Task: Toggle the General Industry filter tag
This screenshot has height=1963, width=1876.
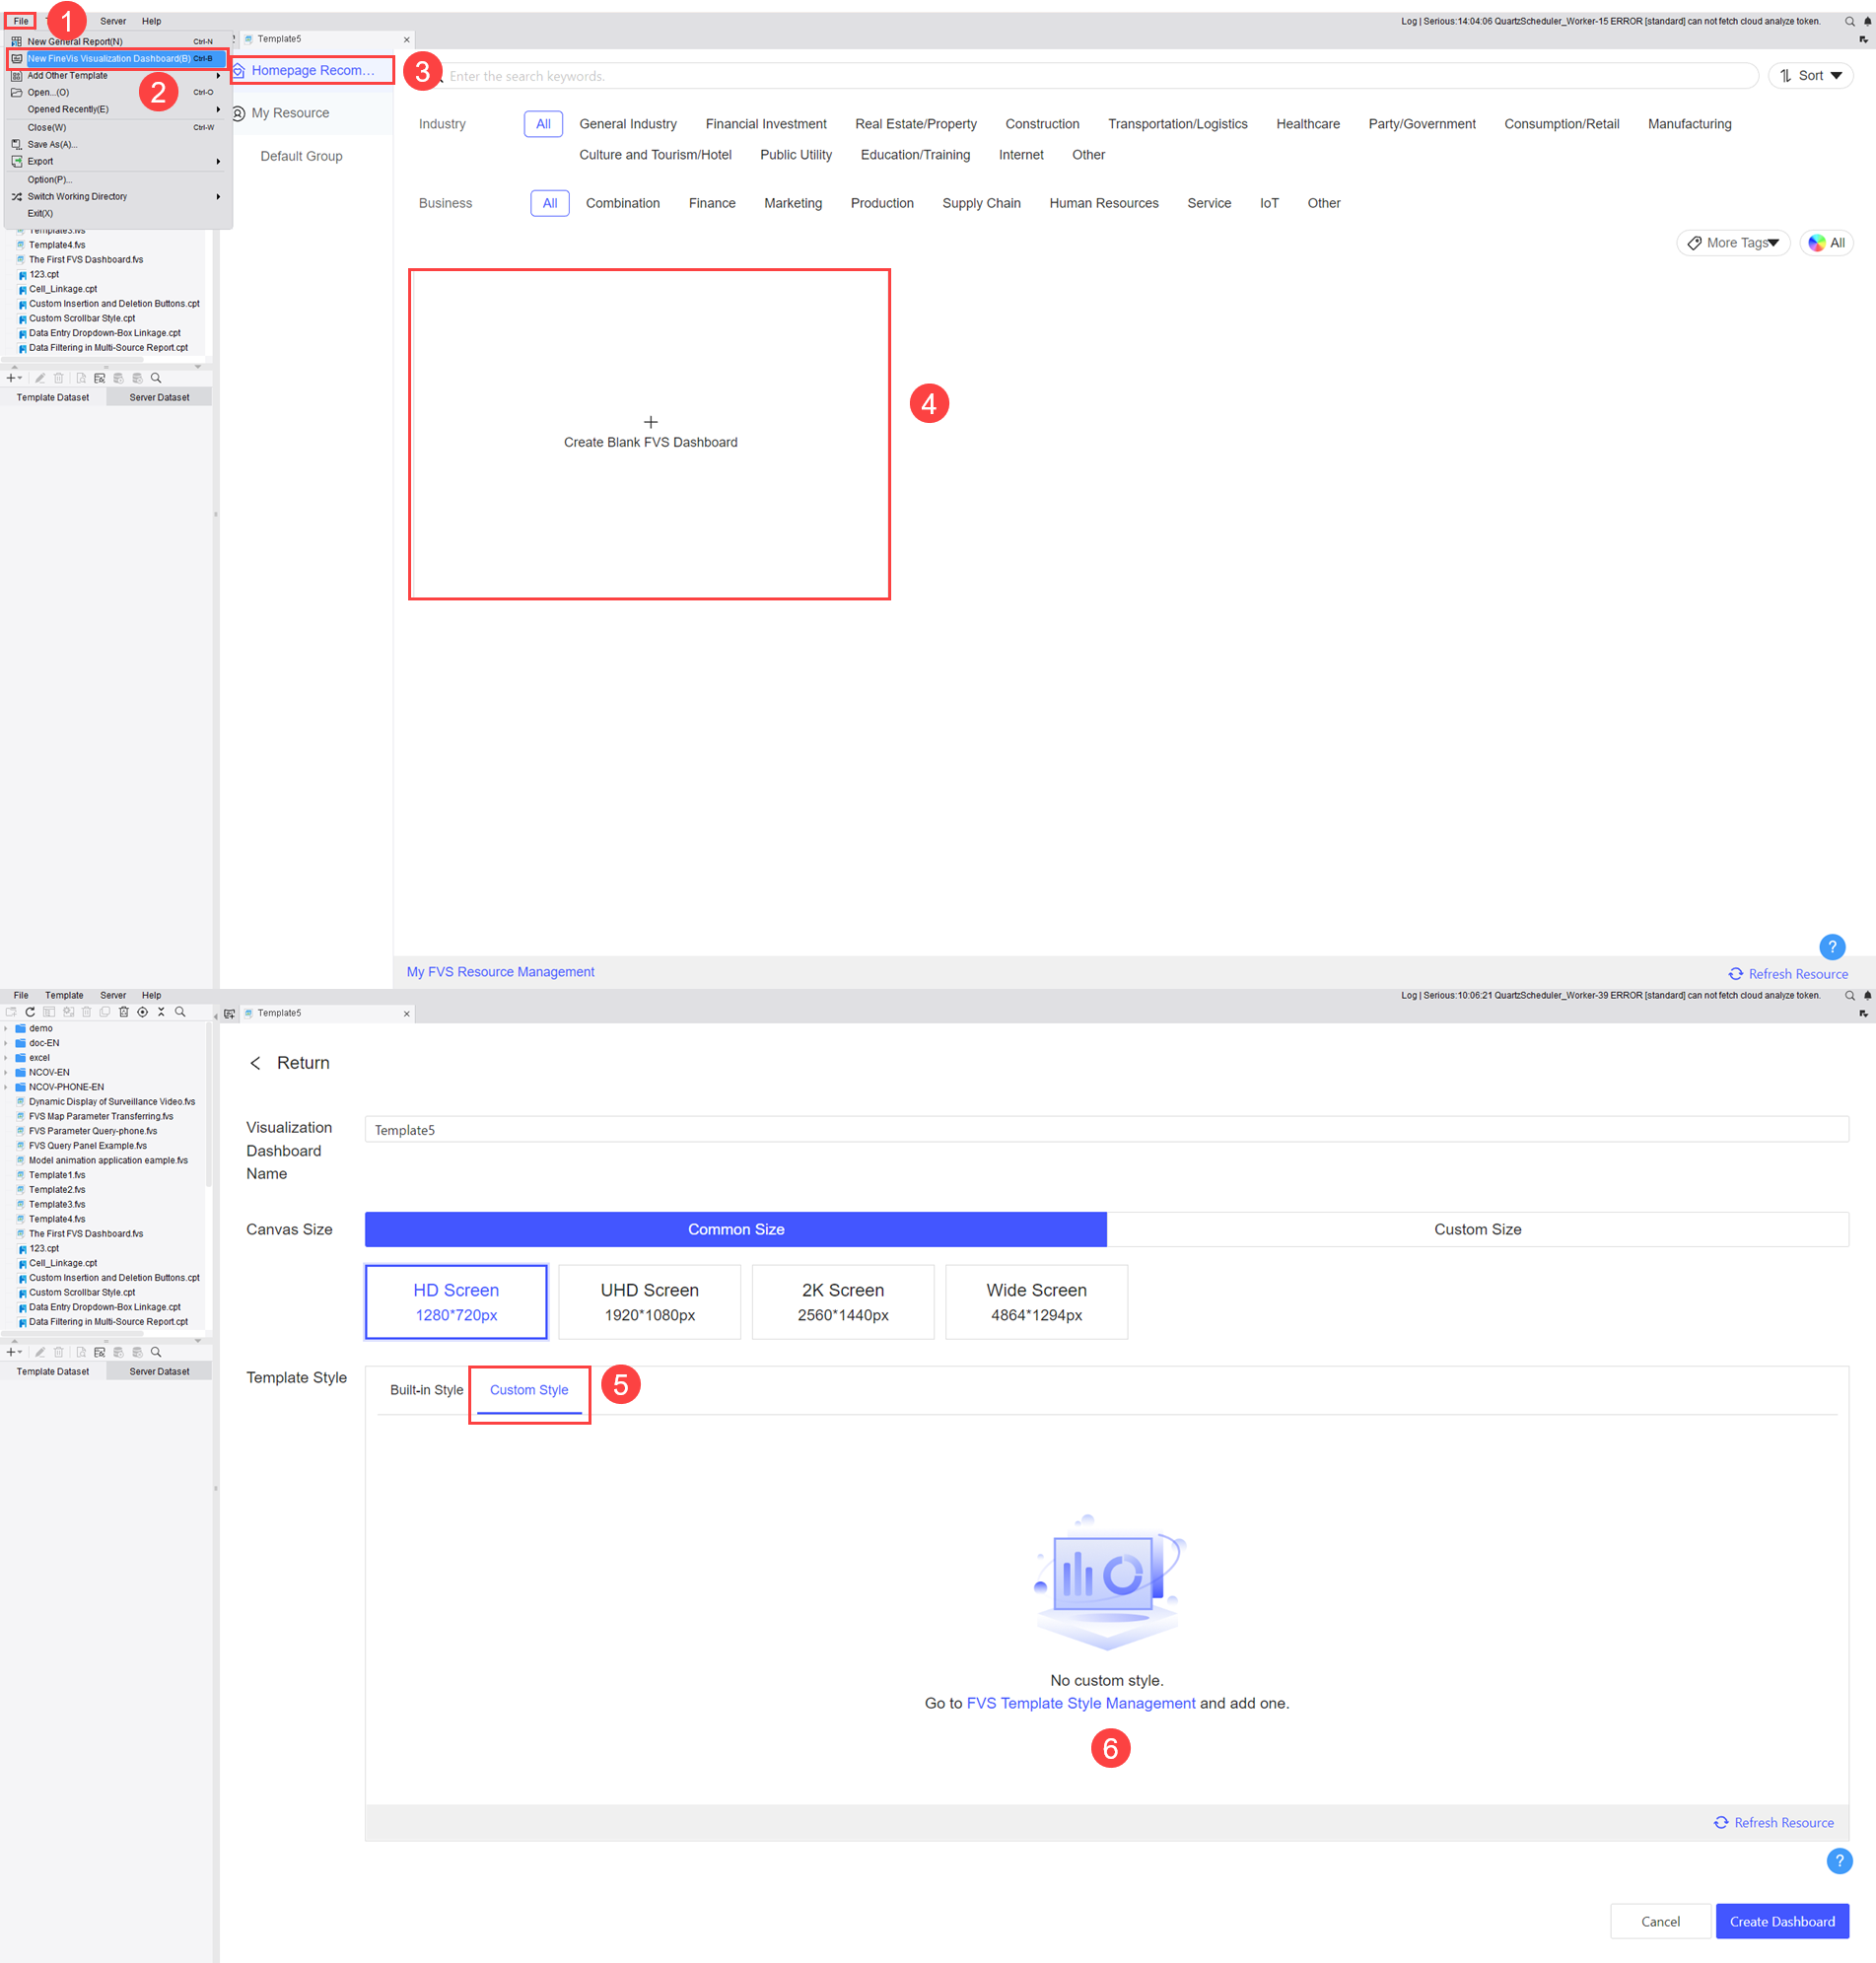Action: tap(627, 124)
